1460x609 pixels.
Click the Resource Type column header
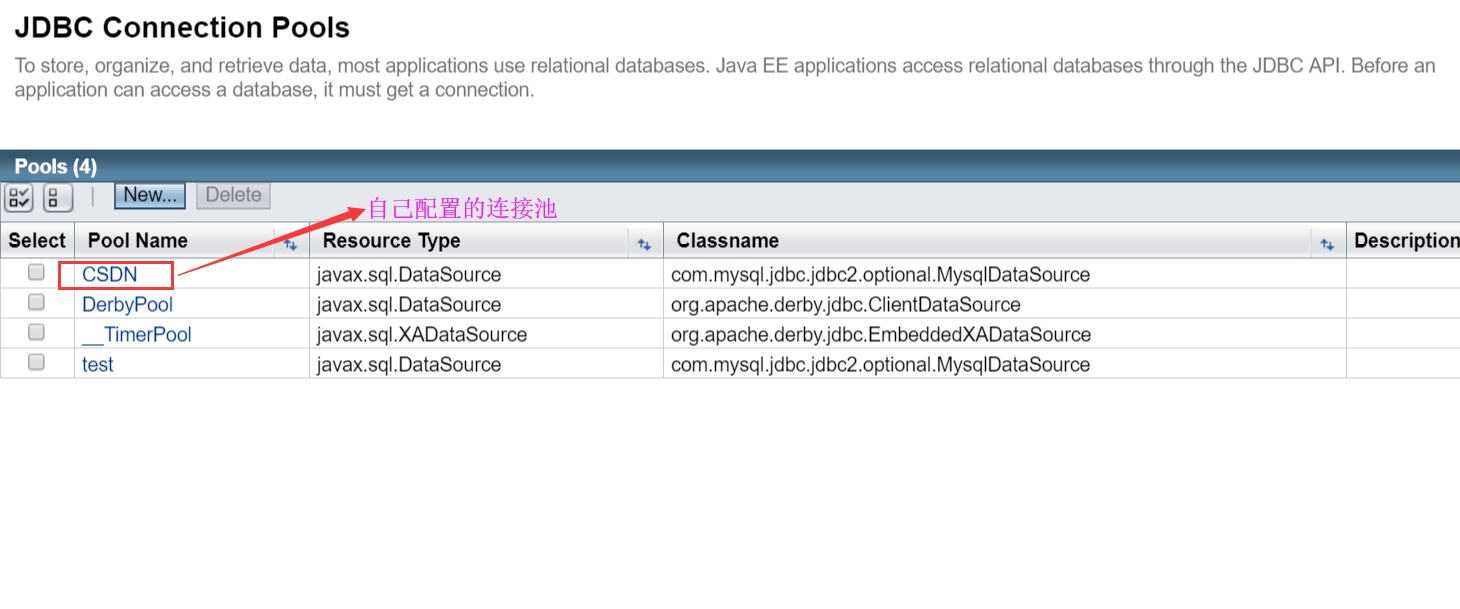392,240
